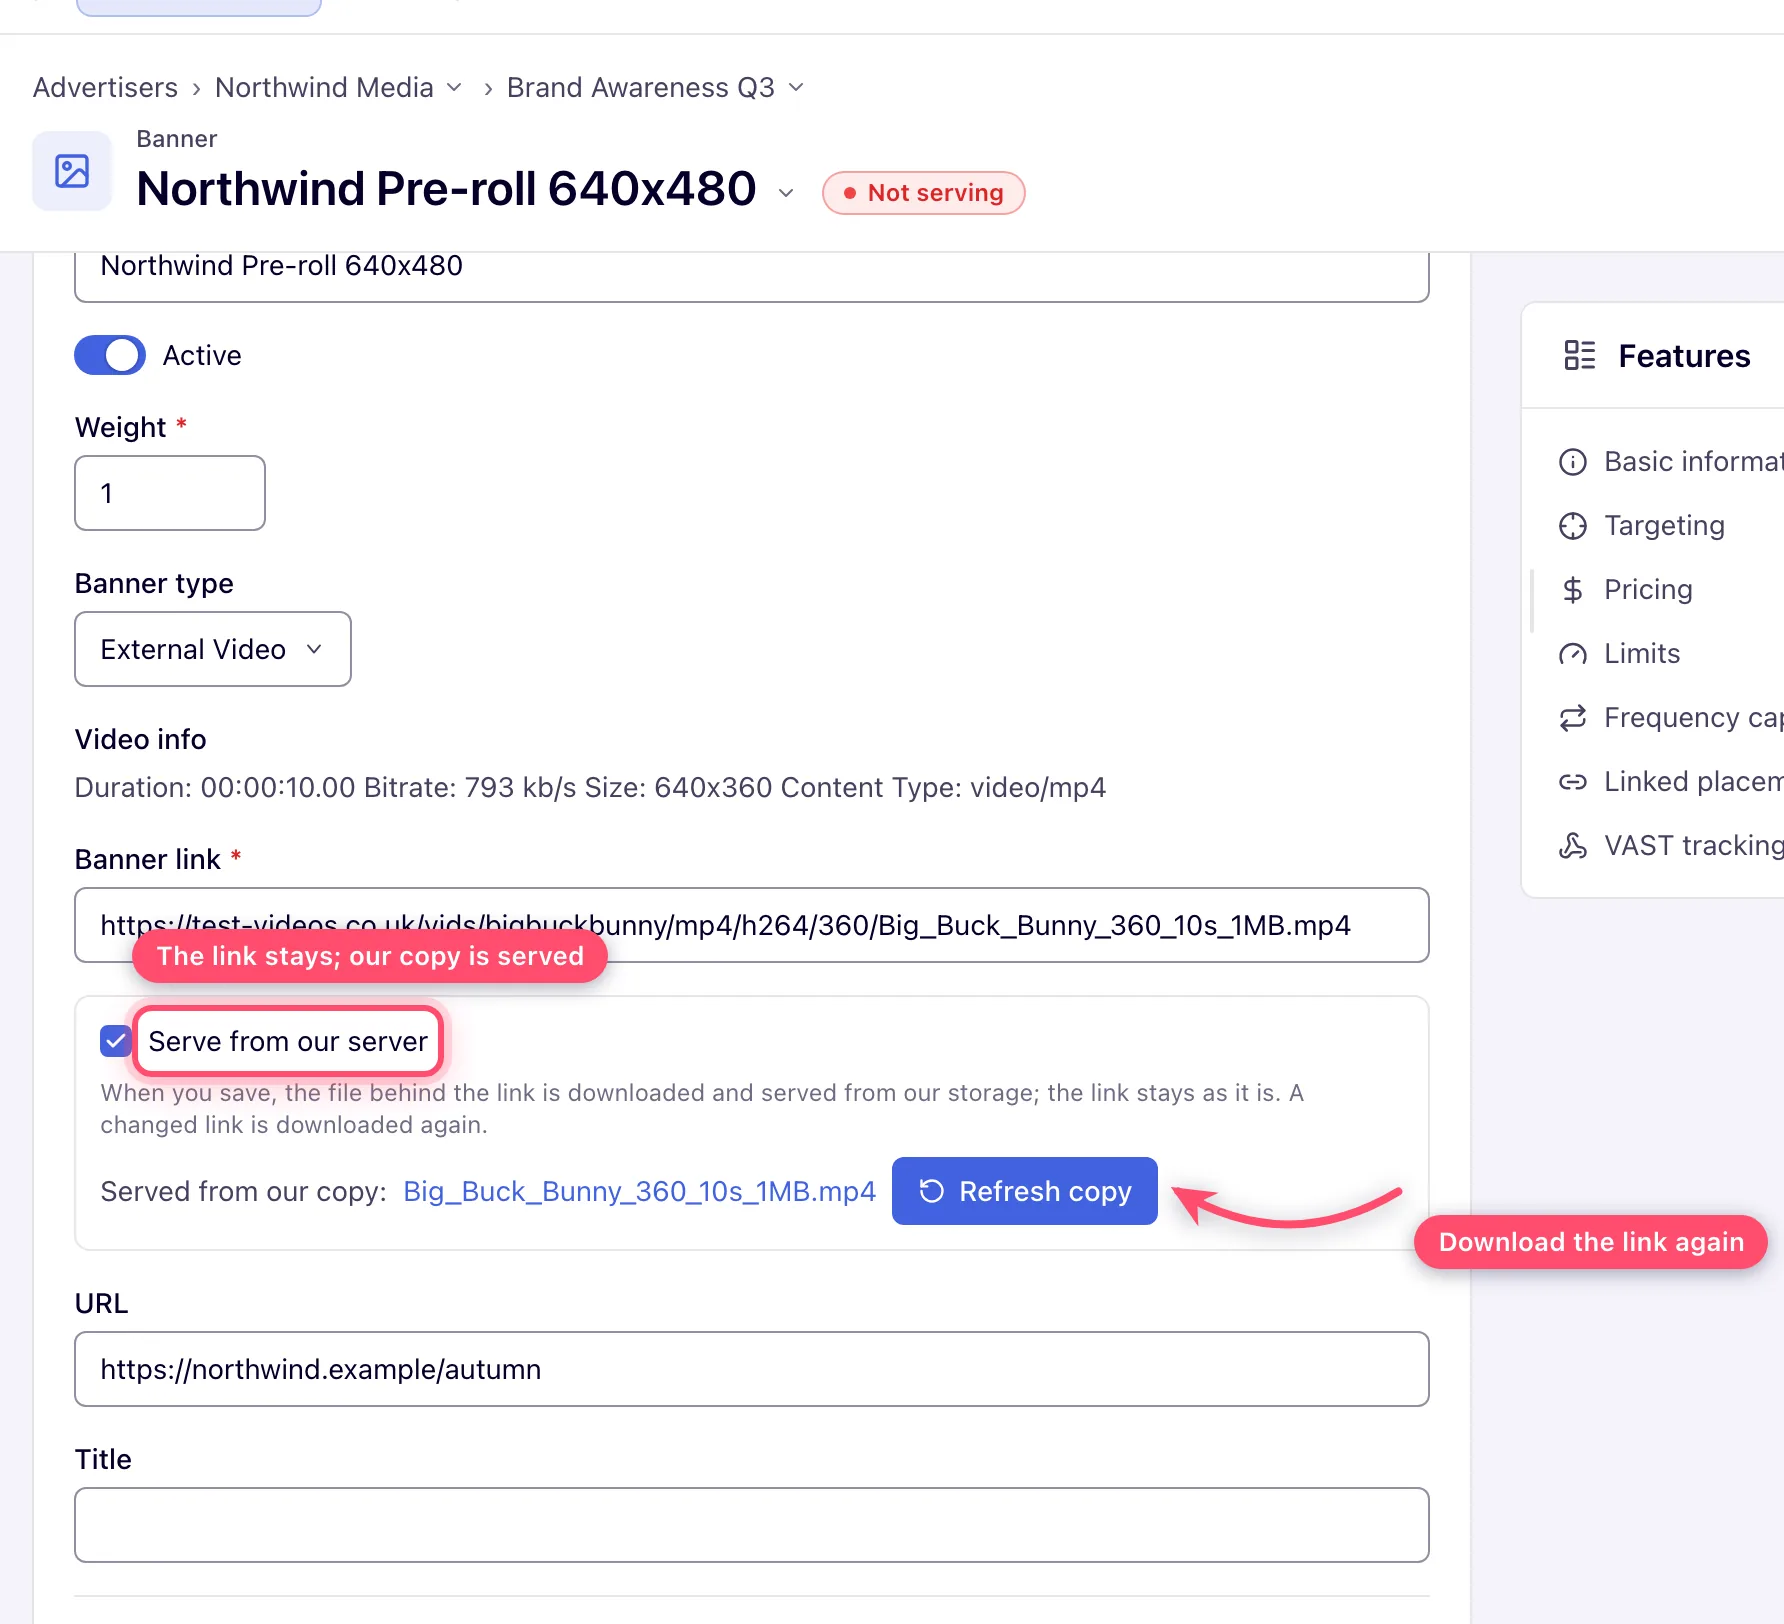Image resolution: width=1784 pixels, height=1624 pixels.
Task: Click Refresh copy button
Action: pos(1025,1191)
